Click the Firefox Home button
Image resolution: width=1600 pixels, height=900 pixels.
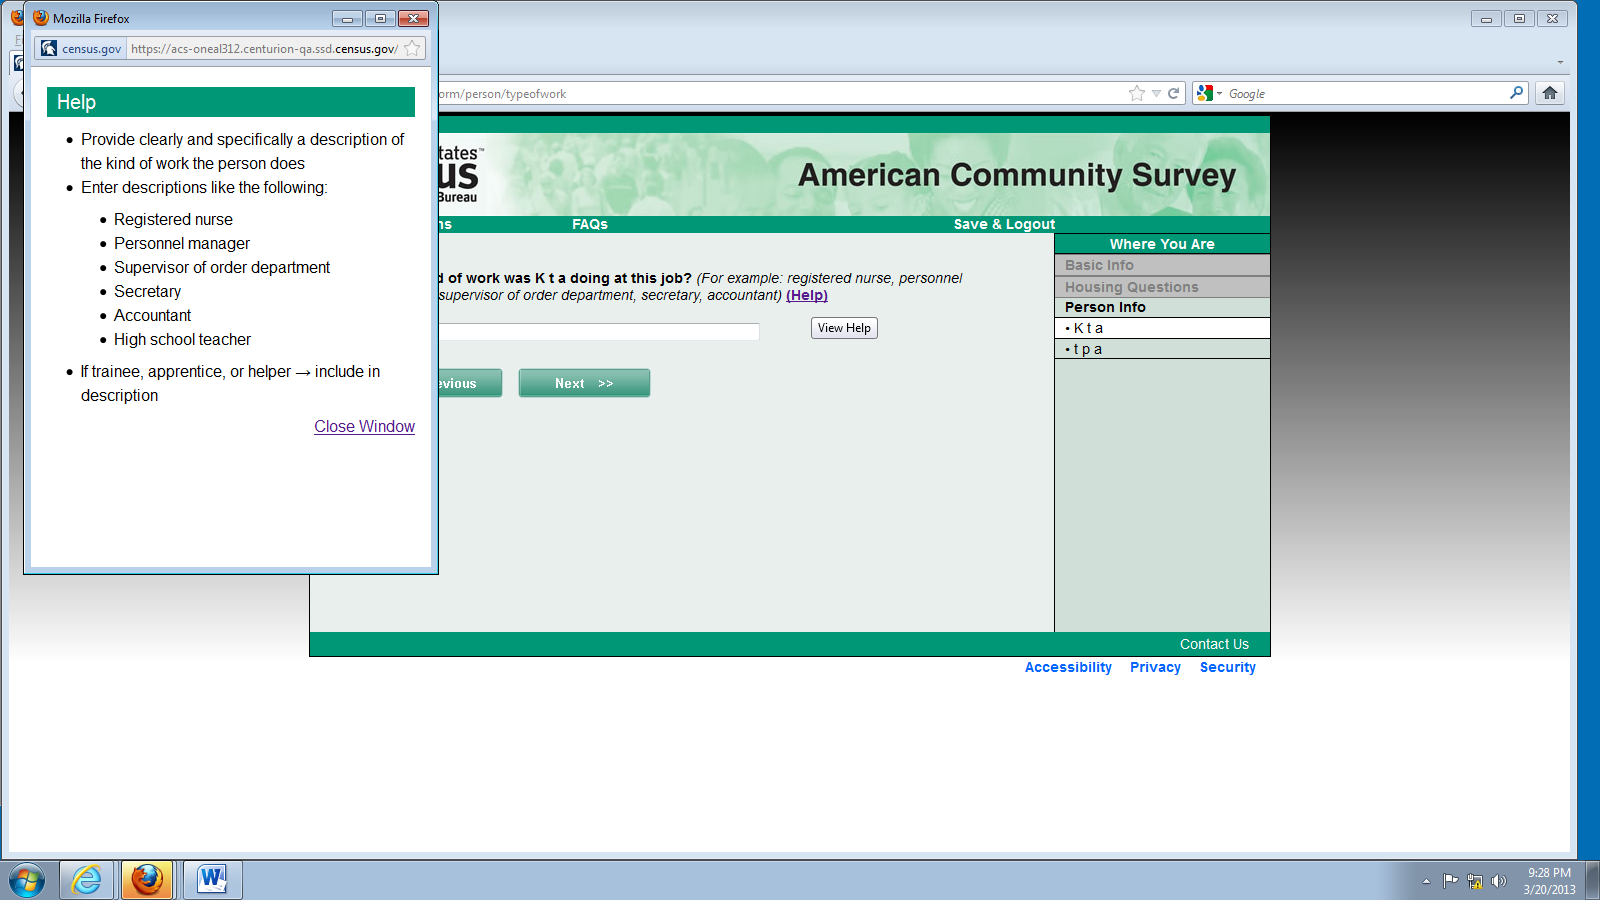[1549, 93]
